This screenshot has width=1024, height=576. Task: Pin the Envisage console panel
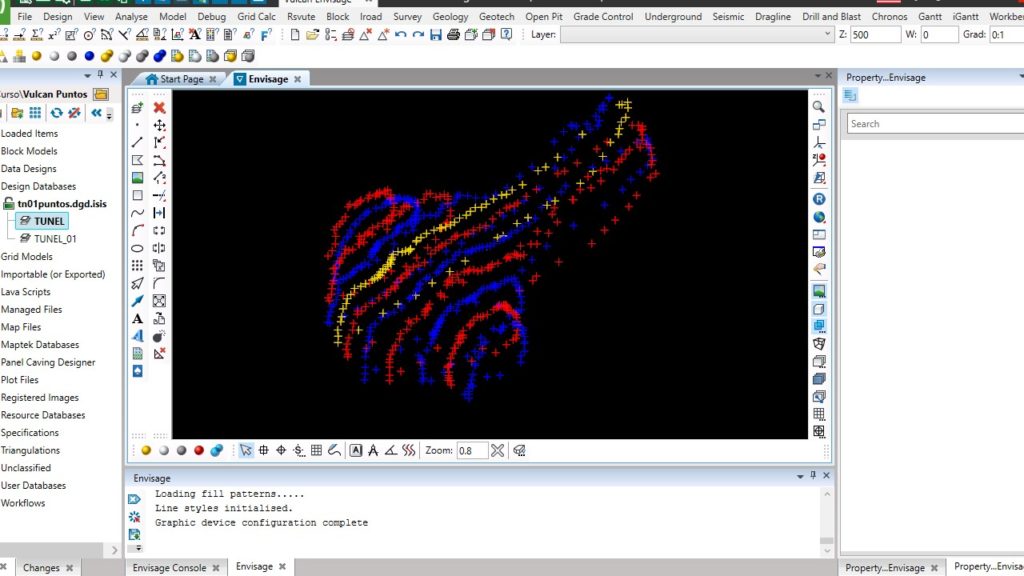813,475
